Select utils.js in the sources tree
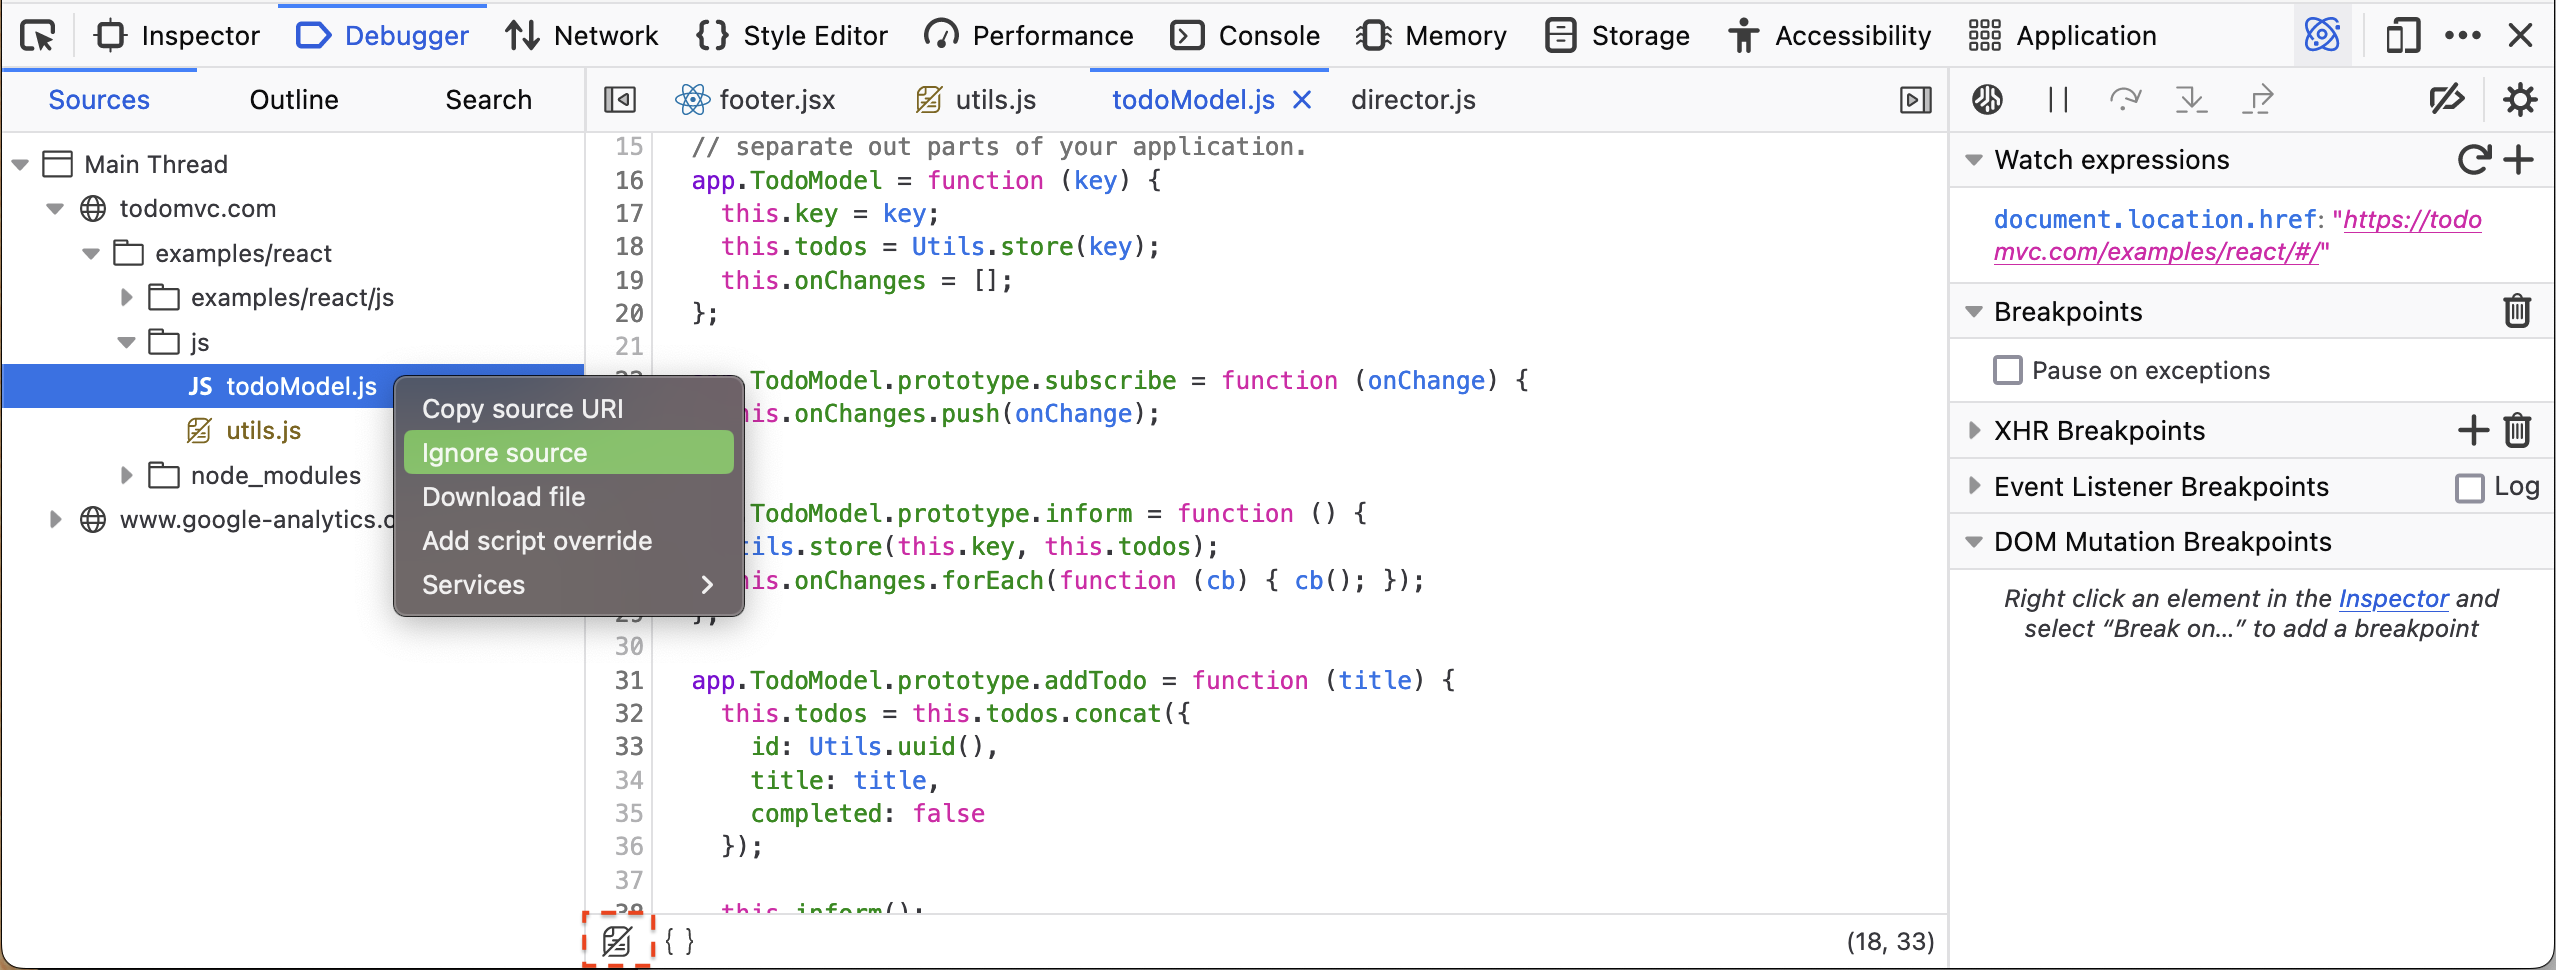2556x970 pixels. 263,431
